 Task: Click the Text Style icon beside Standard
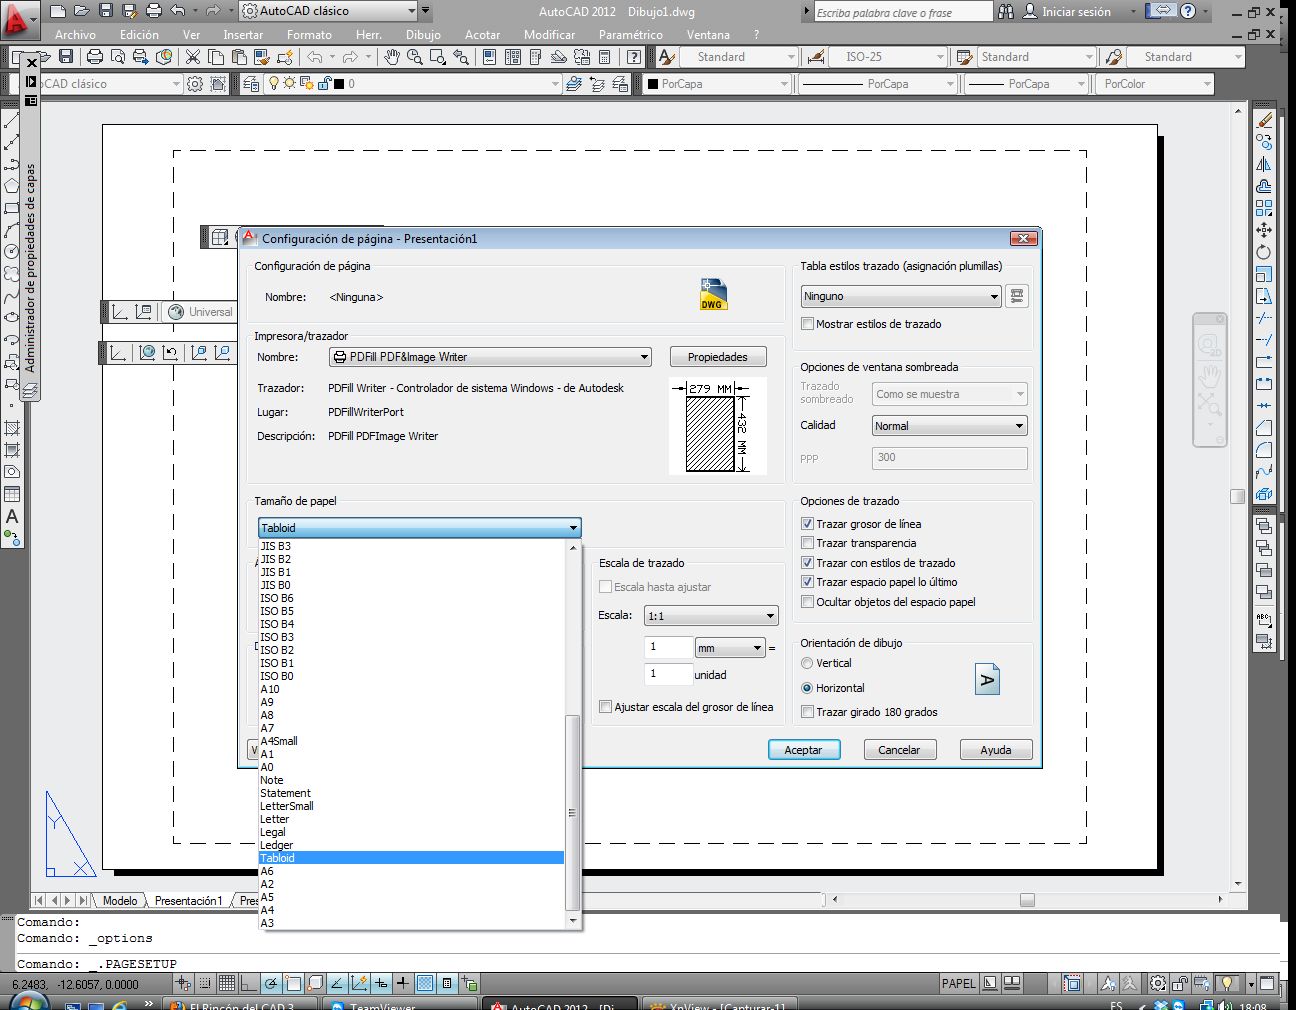[667, 57]
